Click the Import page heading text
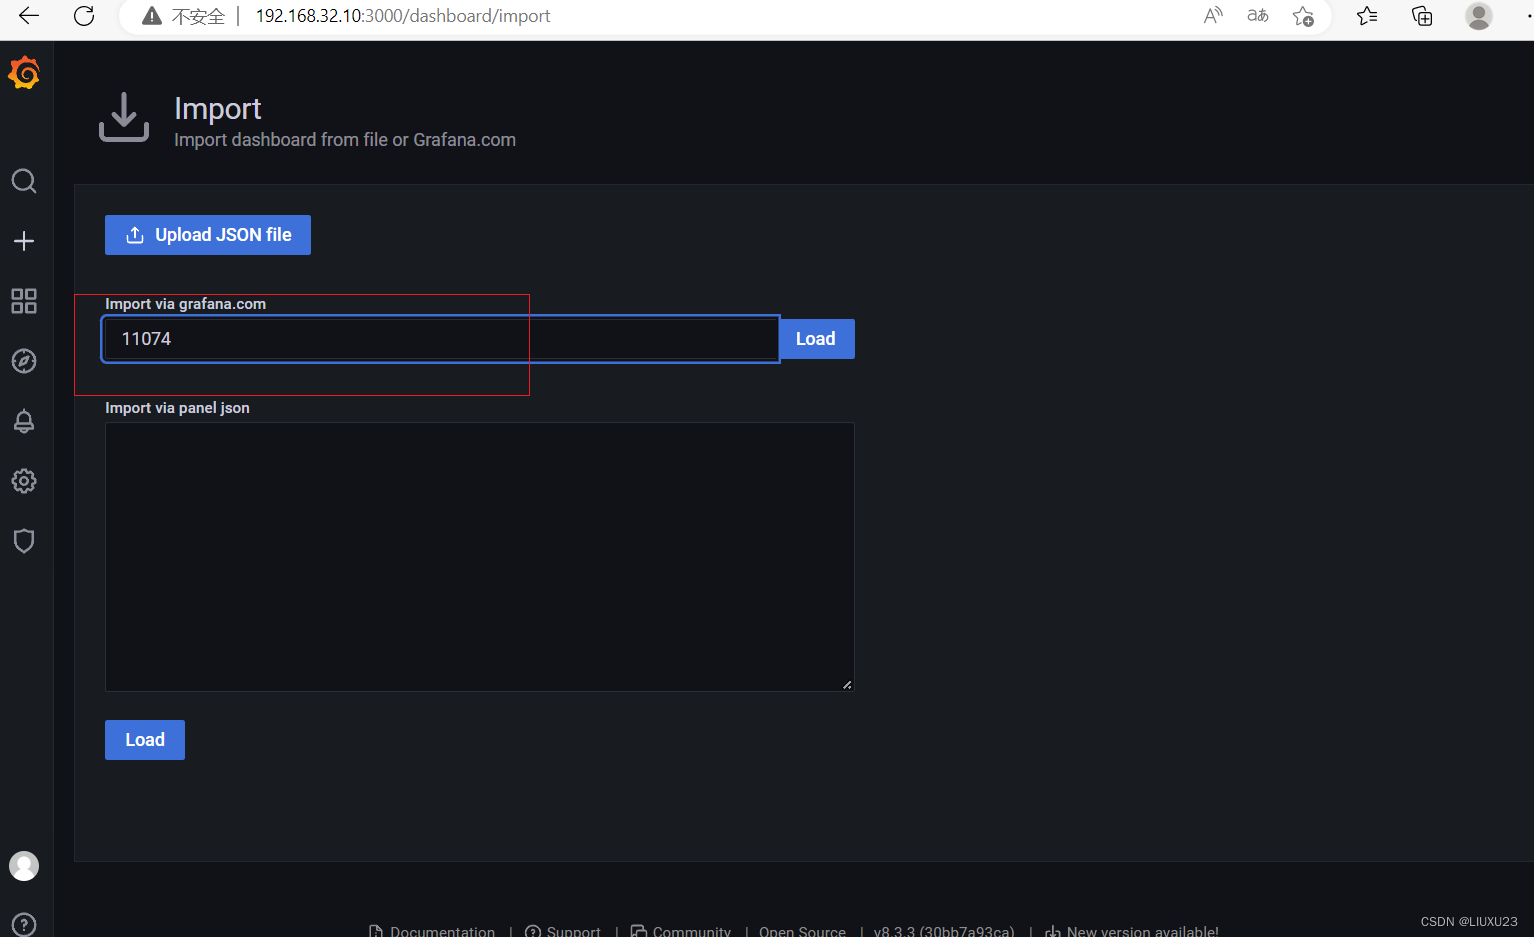The width and height of the screenshot is (1534, 937). [x=218, y=108]
